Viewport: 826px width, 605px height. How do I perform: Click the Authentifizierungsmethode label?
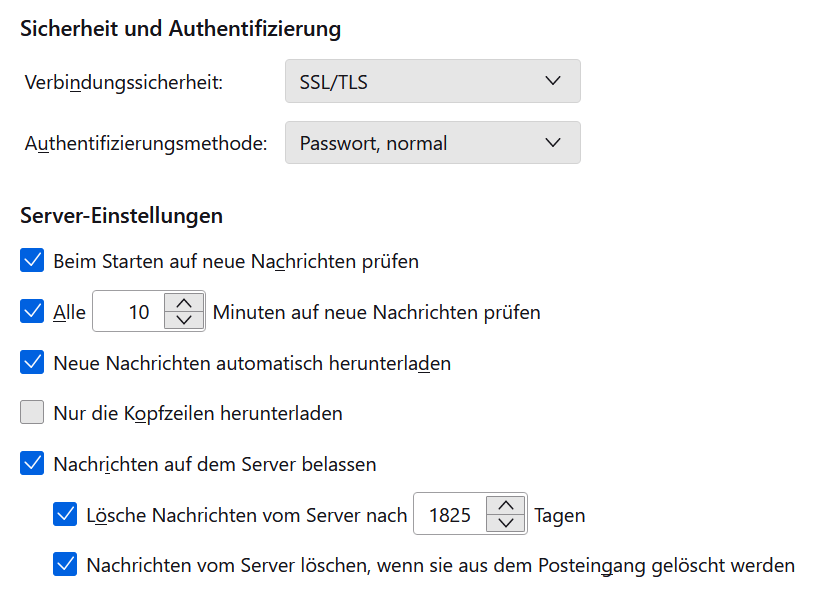coord(146,143)
